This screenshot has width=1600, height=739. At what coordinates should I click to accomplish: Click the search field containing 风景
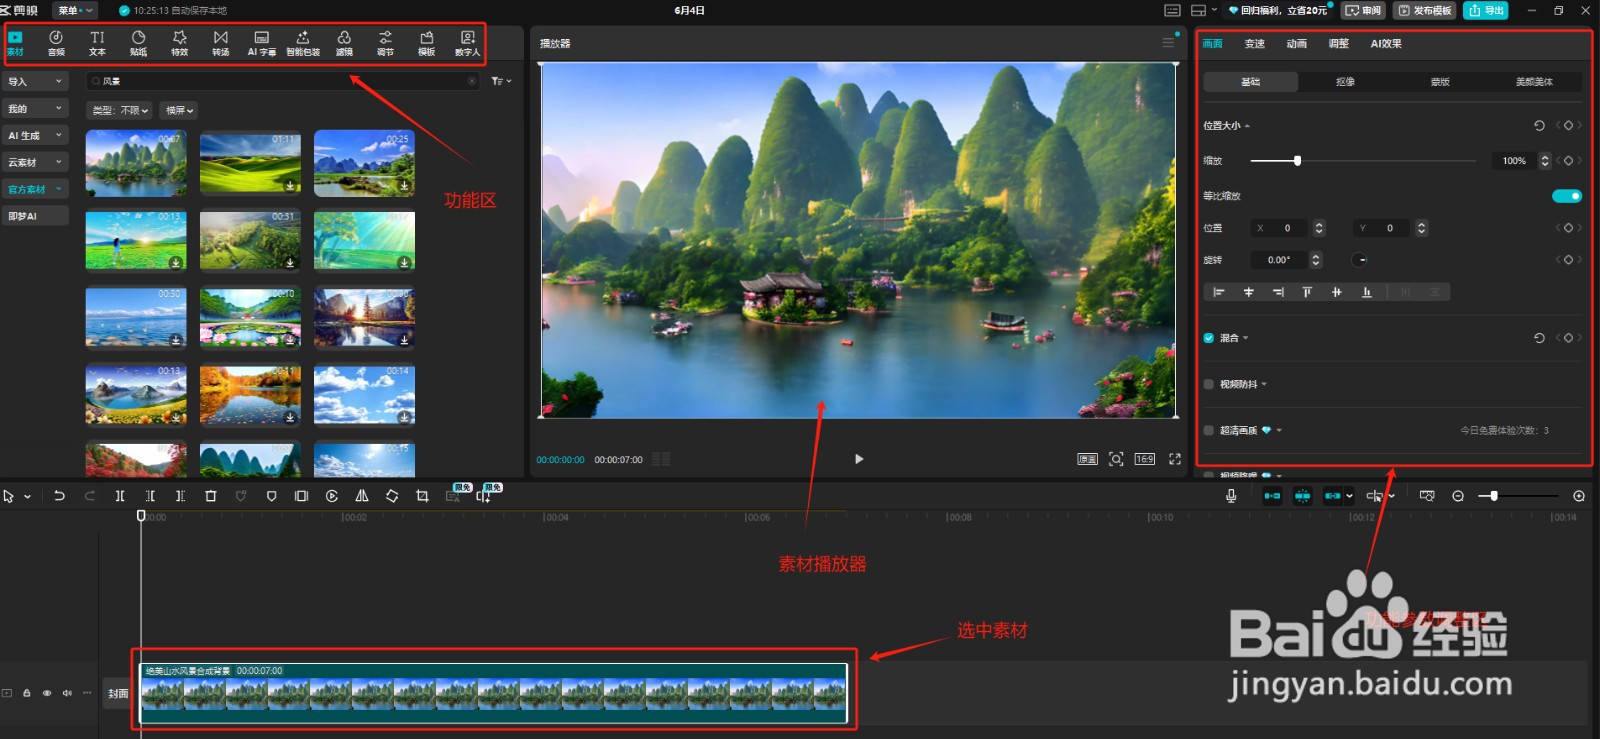coord(284,81)
